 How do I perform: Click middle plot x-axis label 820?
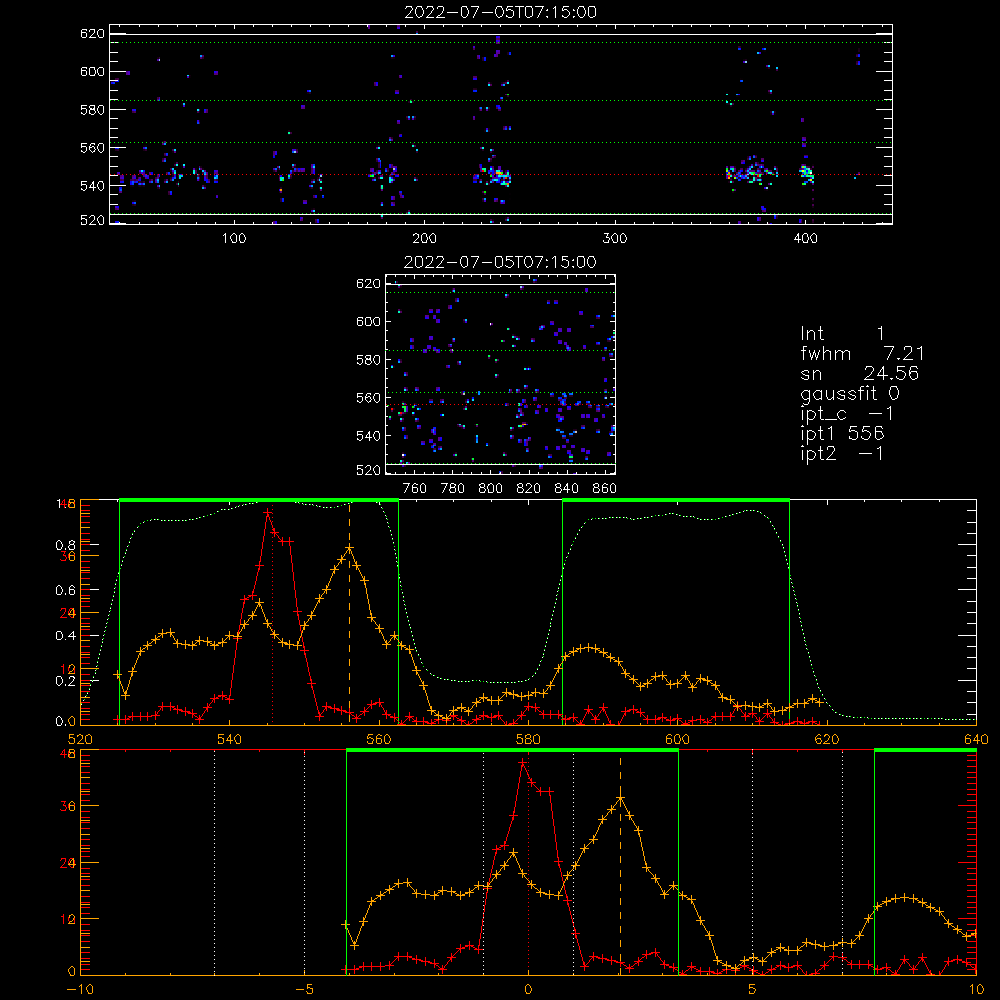tap(528, 489)
